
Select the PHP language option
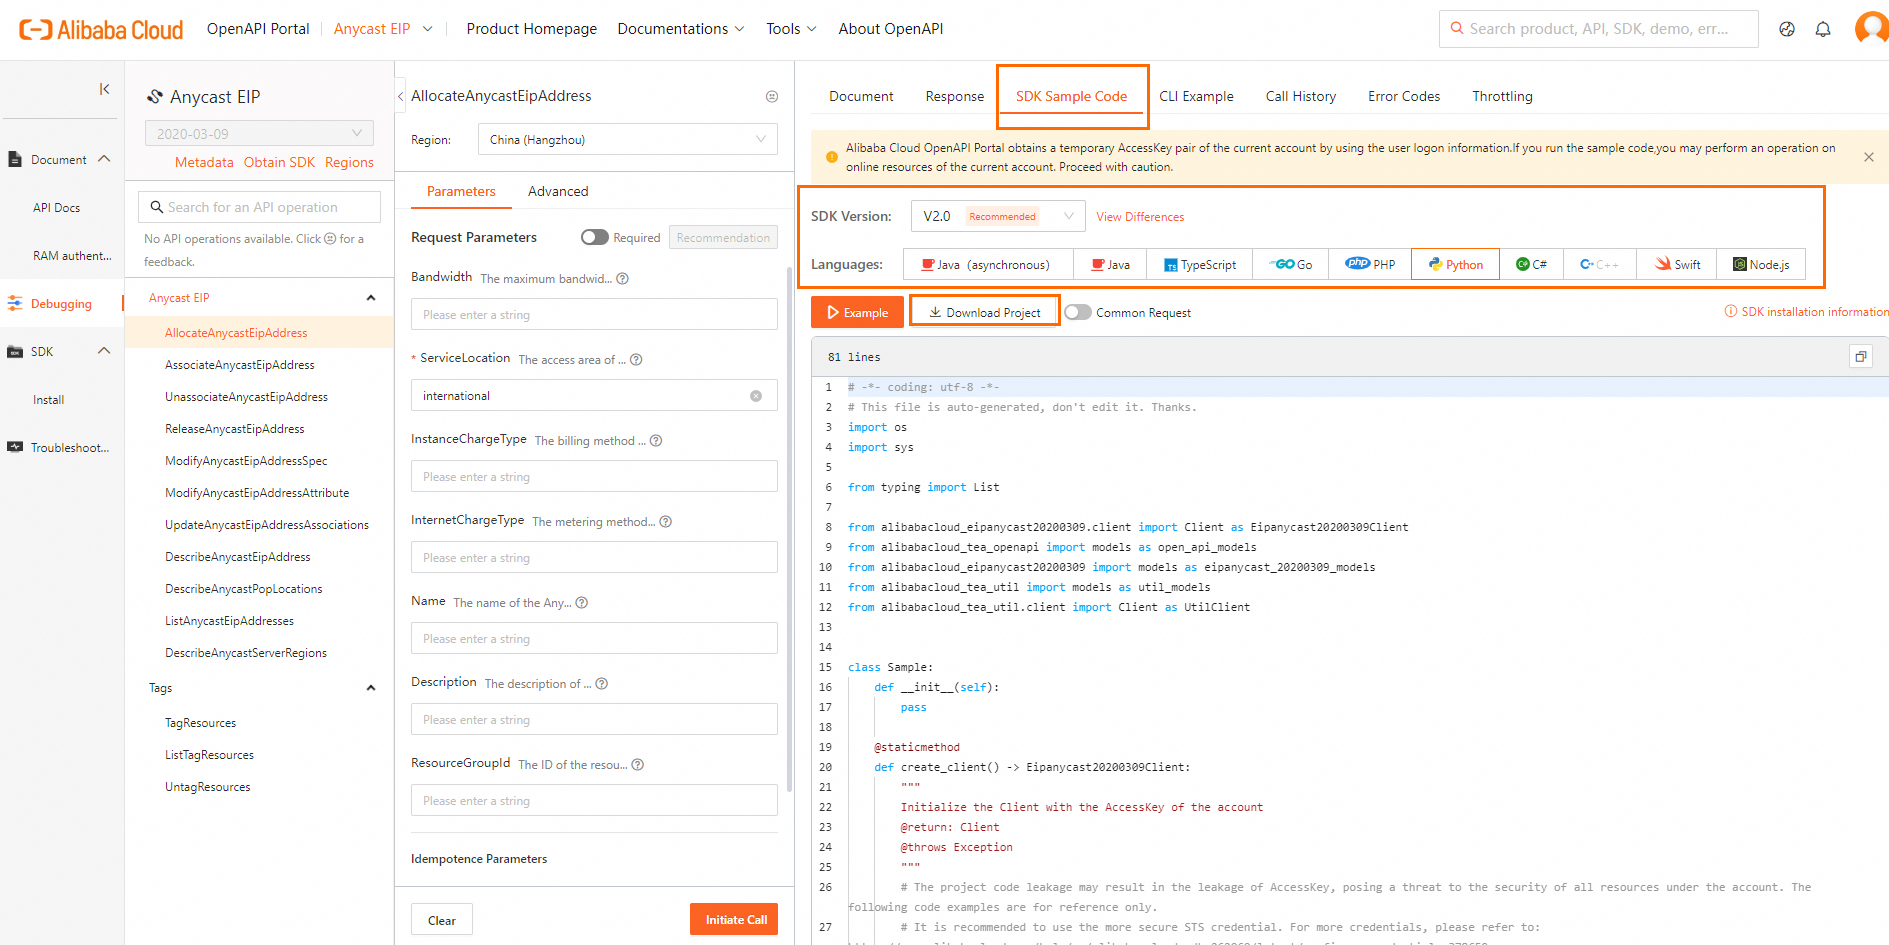[x=1370, y=265]
